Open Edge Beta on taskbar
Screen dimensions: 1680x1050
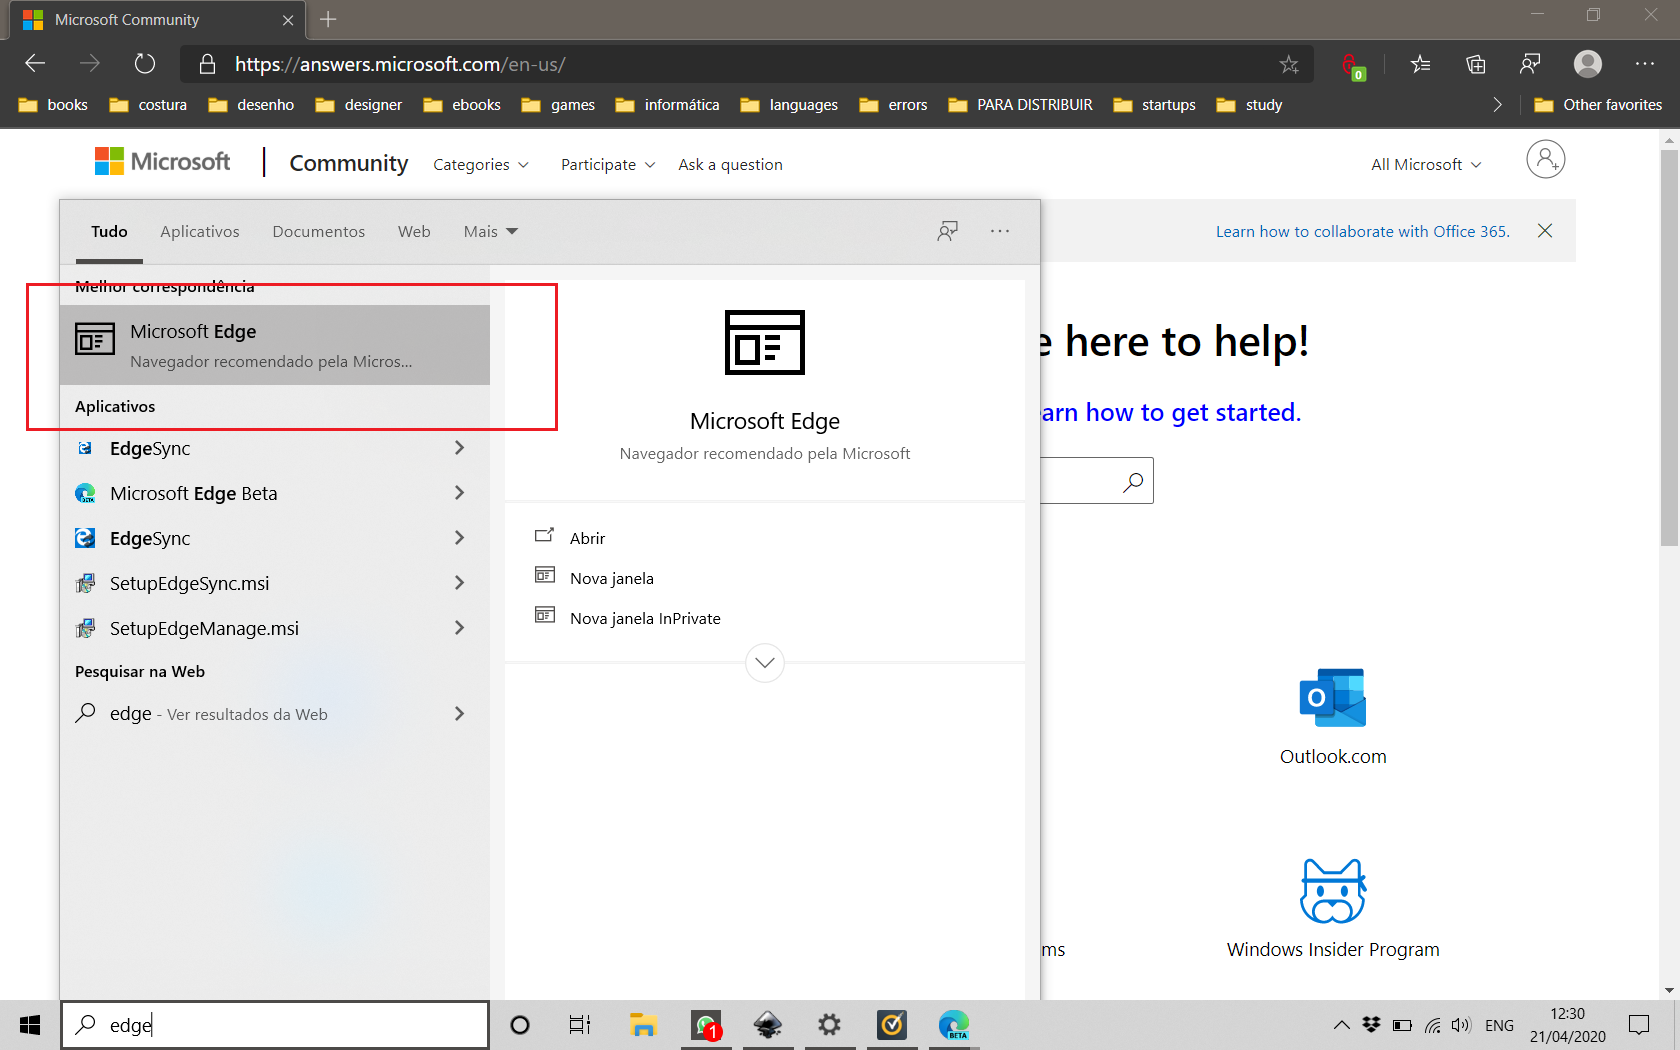tap(954, 1025)
